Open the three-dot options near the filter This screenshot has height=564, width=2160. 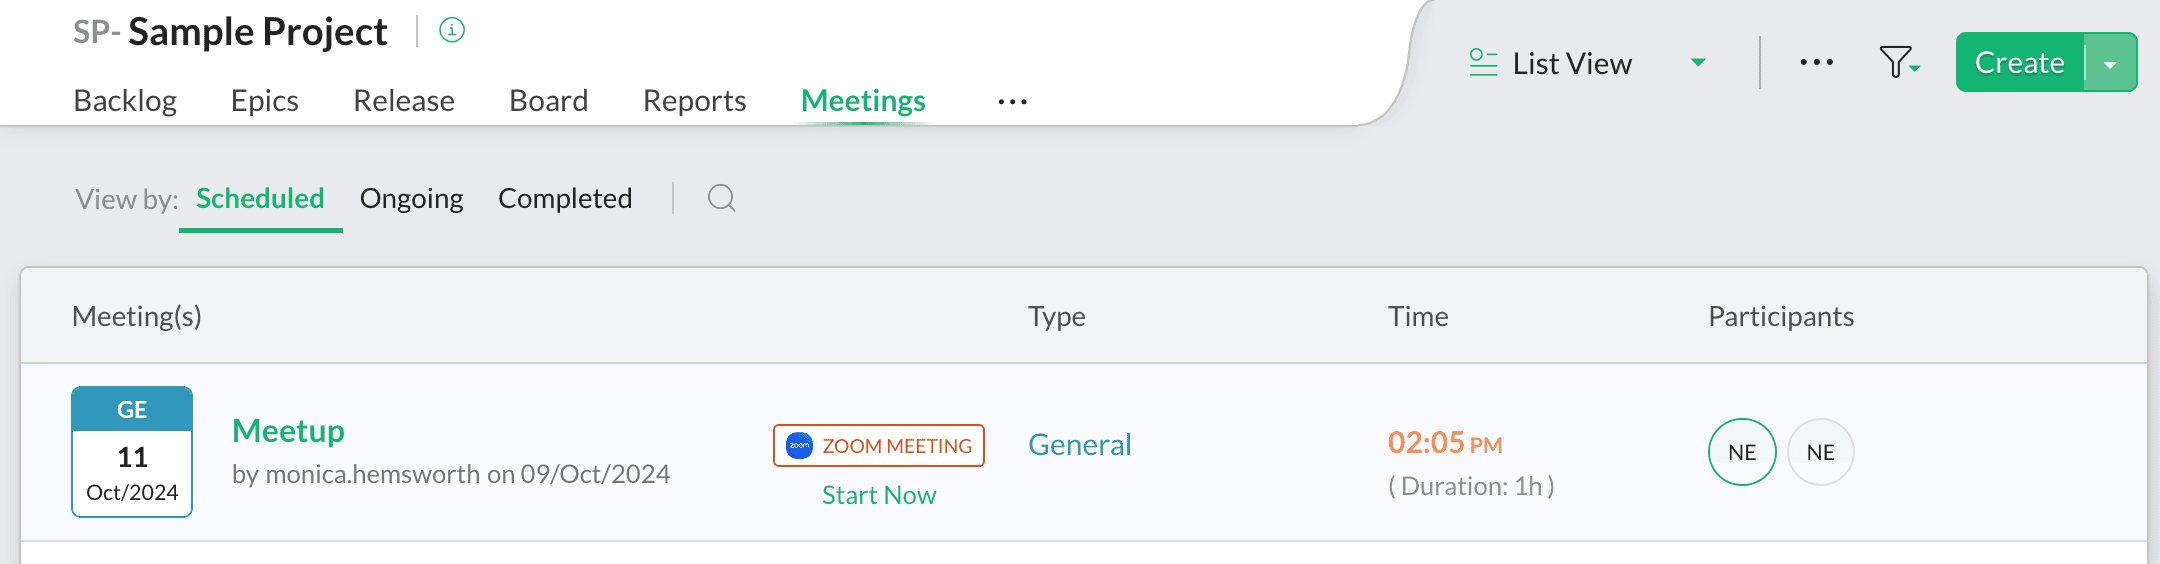pyautogui.click(x=1816, y=62)
